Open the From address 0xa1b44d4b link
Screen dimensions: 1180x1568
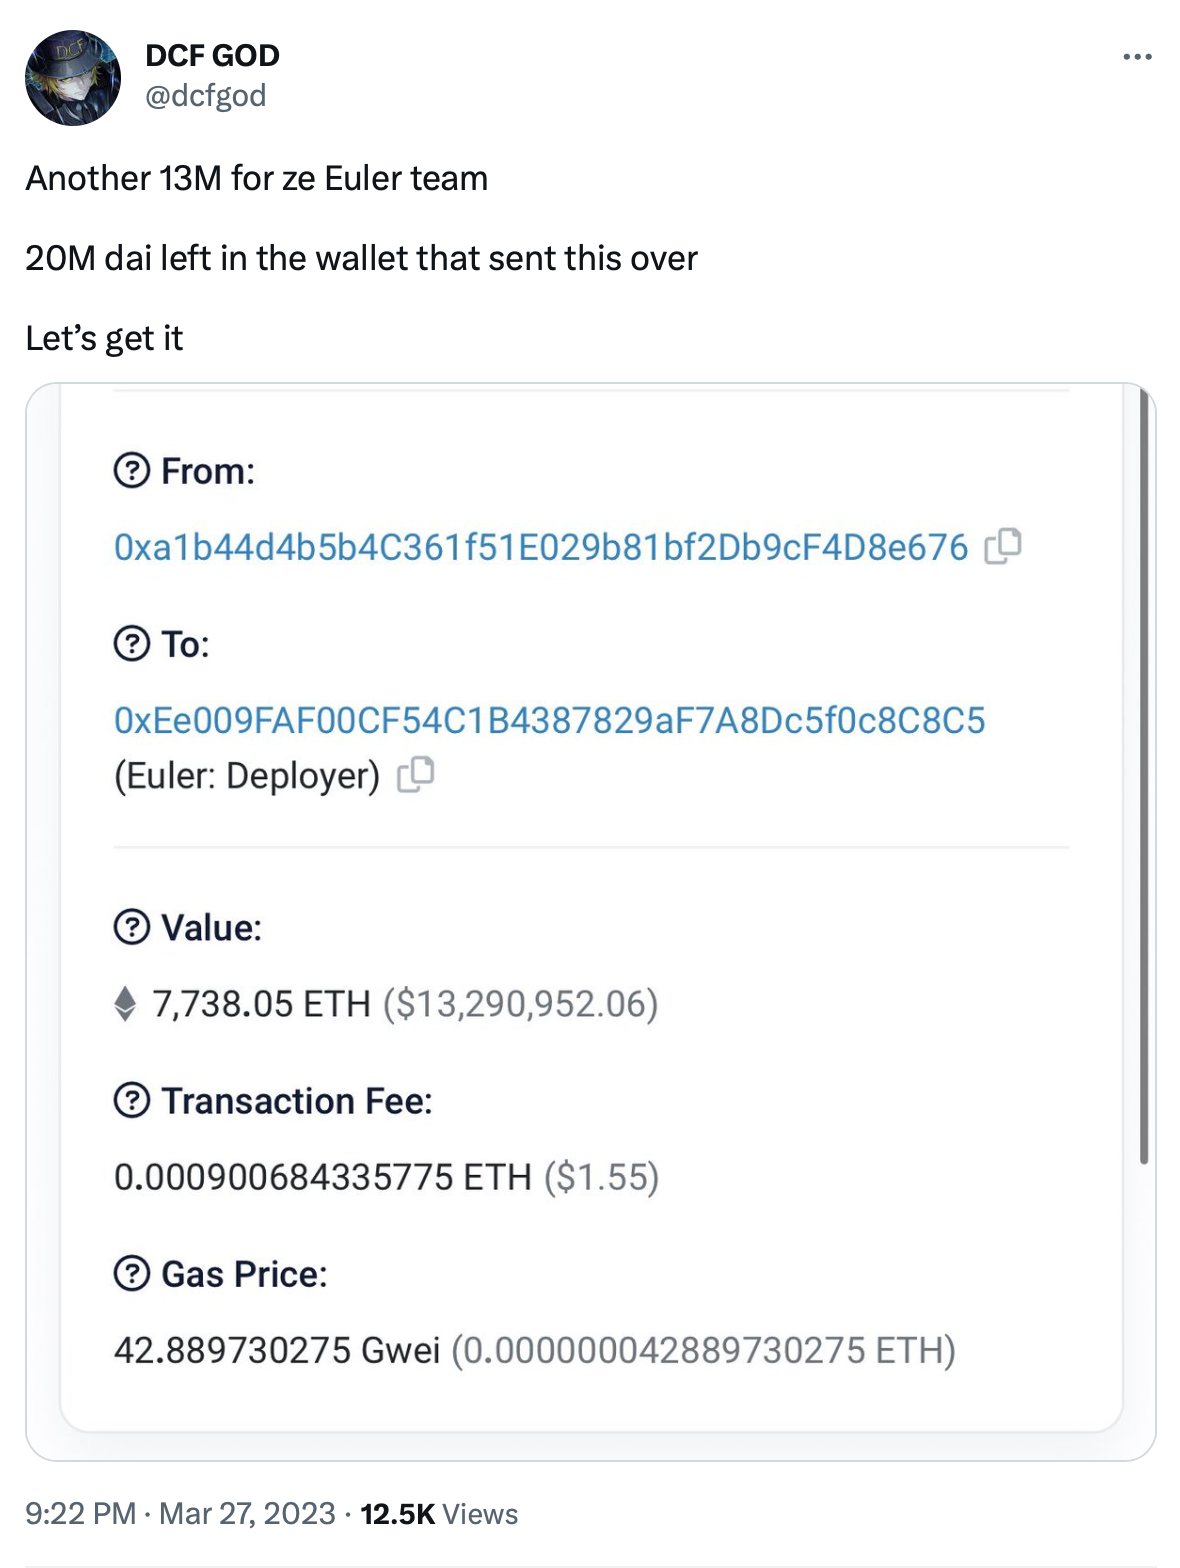[x=540, y=547]
